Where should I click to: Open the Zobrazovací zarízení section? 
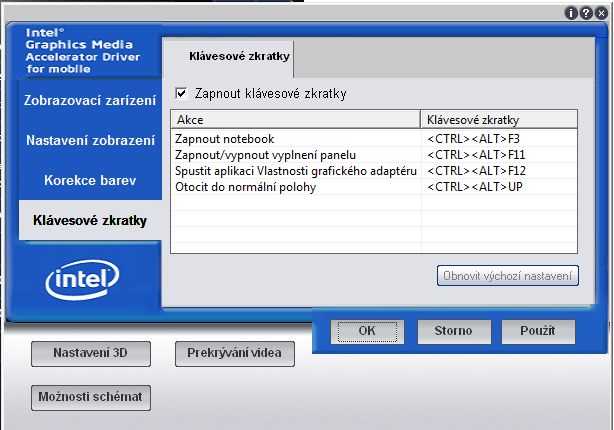90,100
